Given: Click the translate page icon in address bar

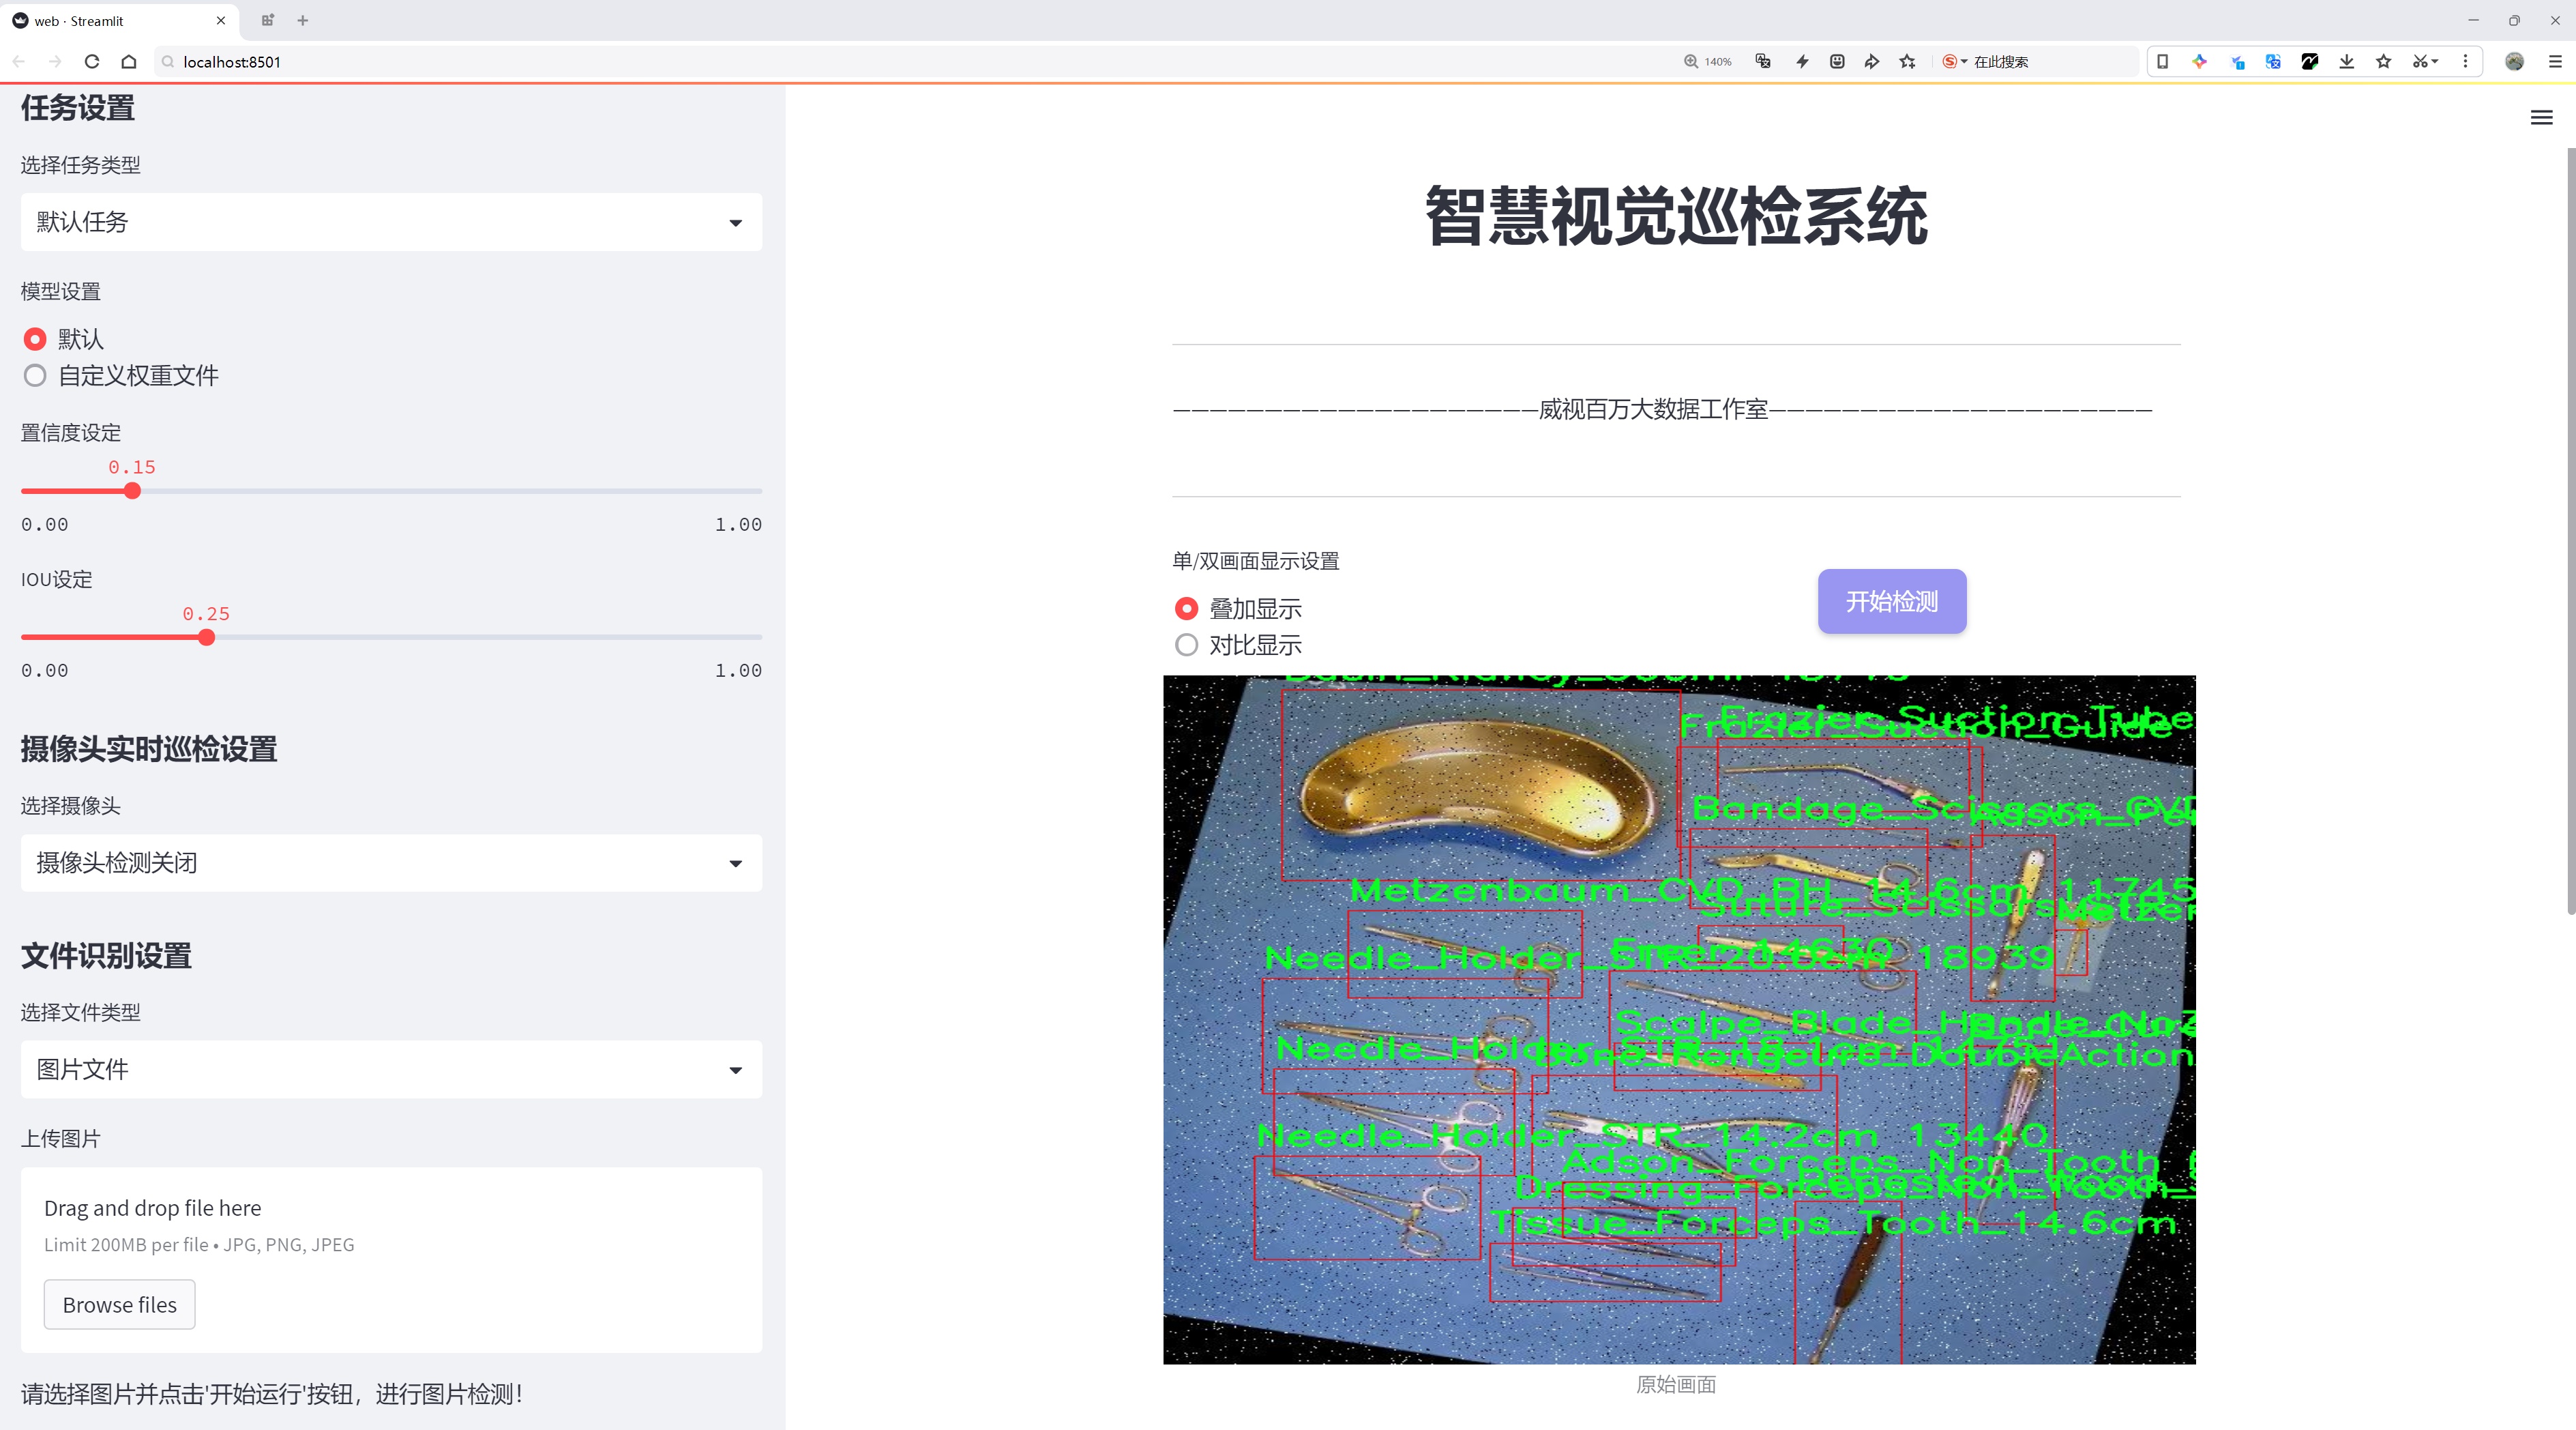Looking at the screenshot, I should click(1763, 62).
